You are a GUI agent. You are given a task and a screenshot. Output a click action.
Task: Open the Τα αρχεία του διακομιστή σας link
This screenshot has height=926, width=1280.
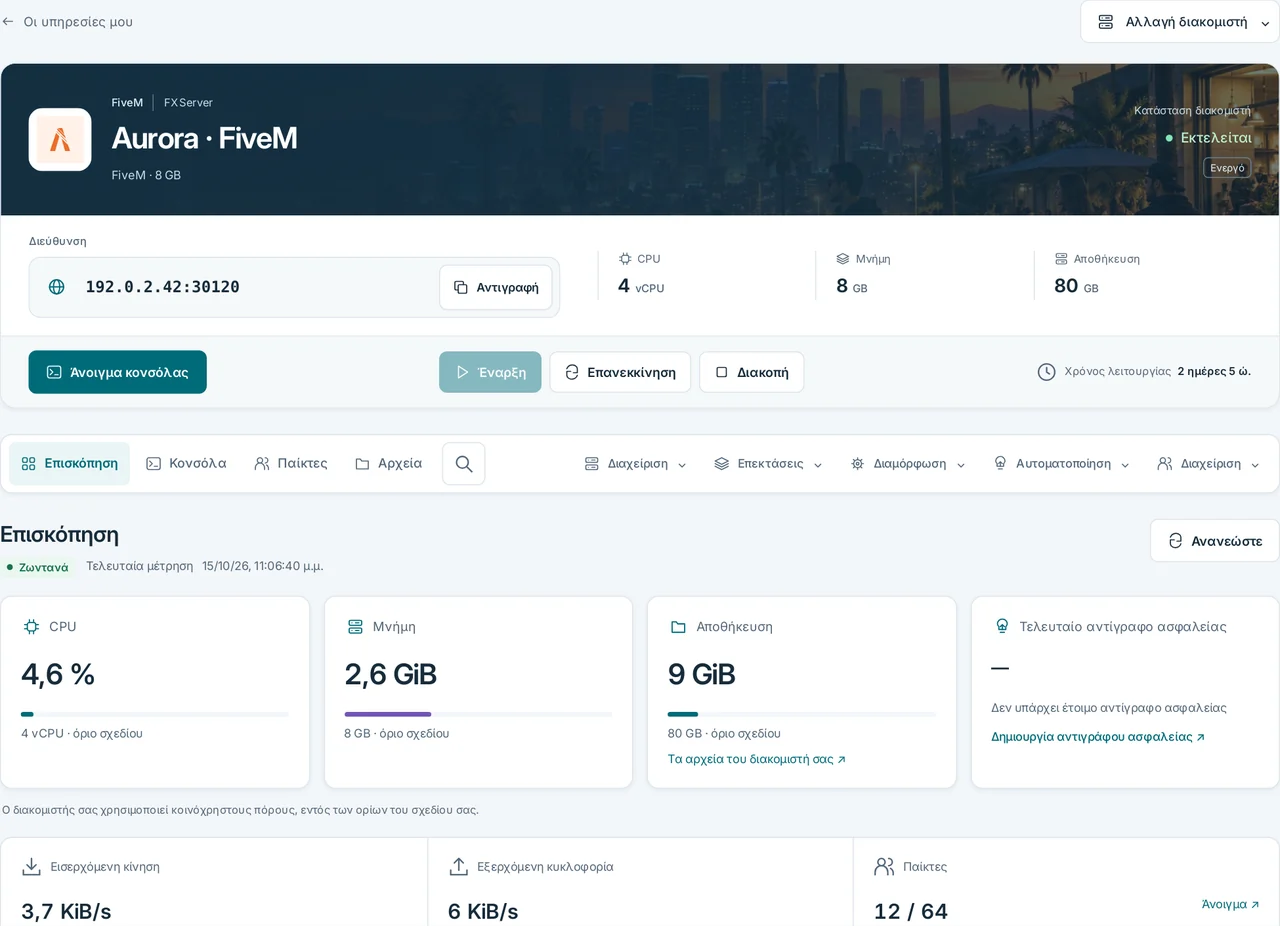point(757,759)
